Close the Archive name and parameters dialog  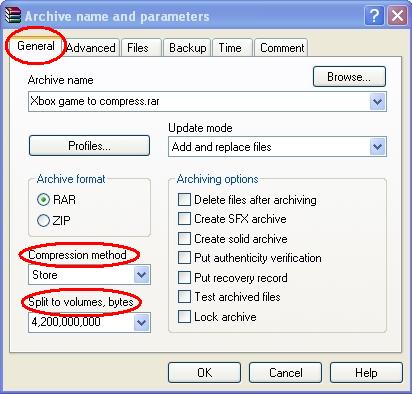397,15
